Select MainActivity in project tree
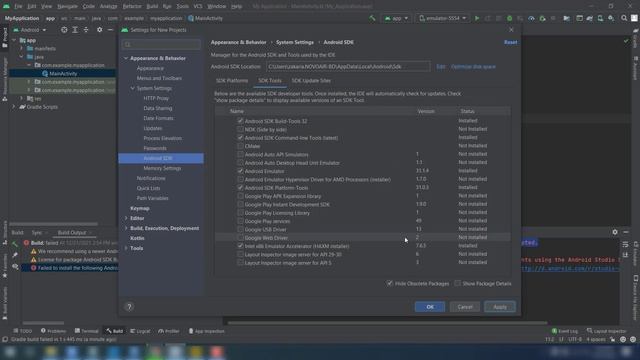Image resolution: width=640 pixels, height=360 pixels. point(63,74)
